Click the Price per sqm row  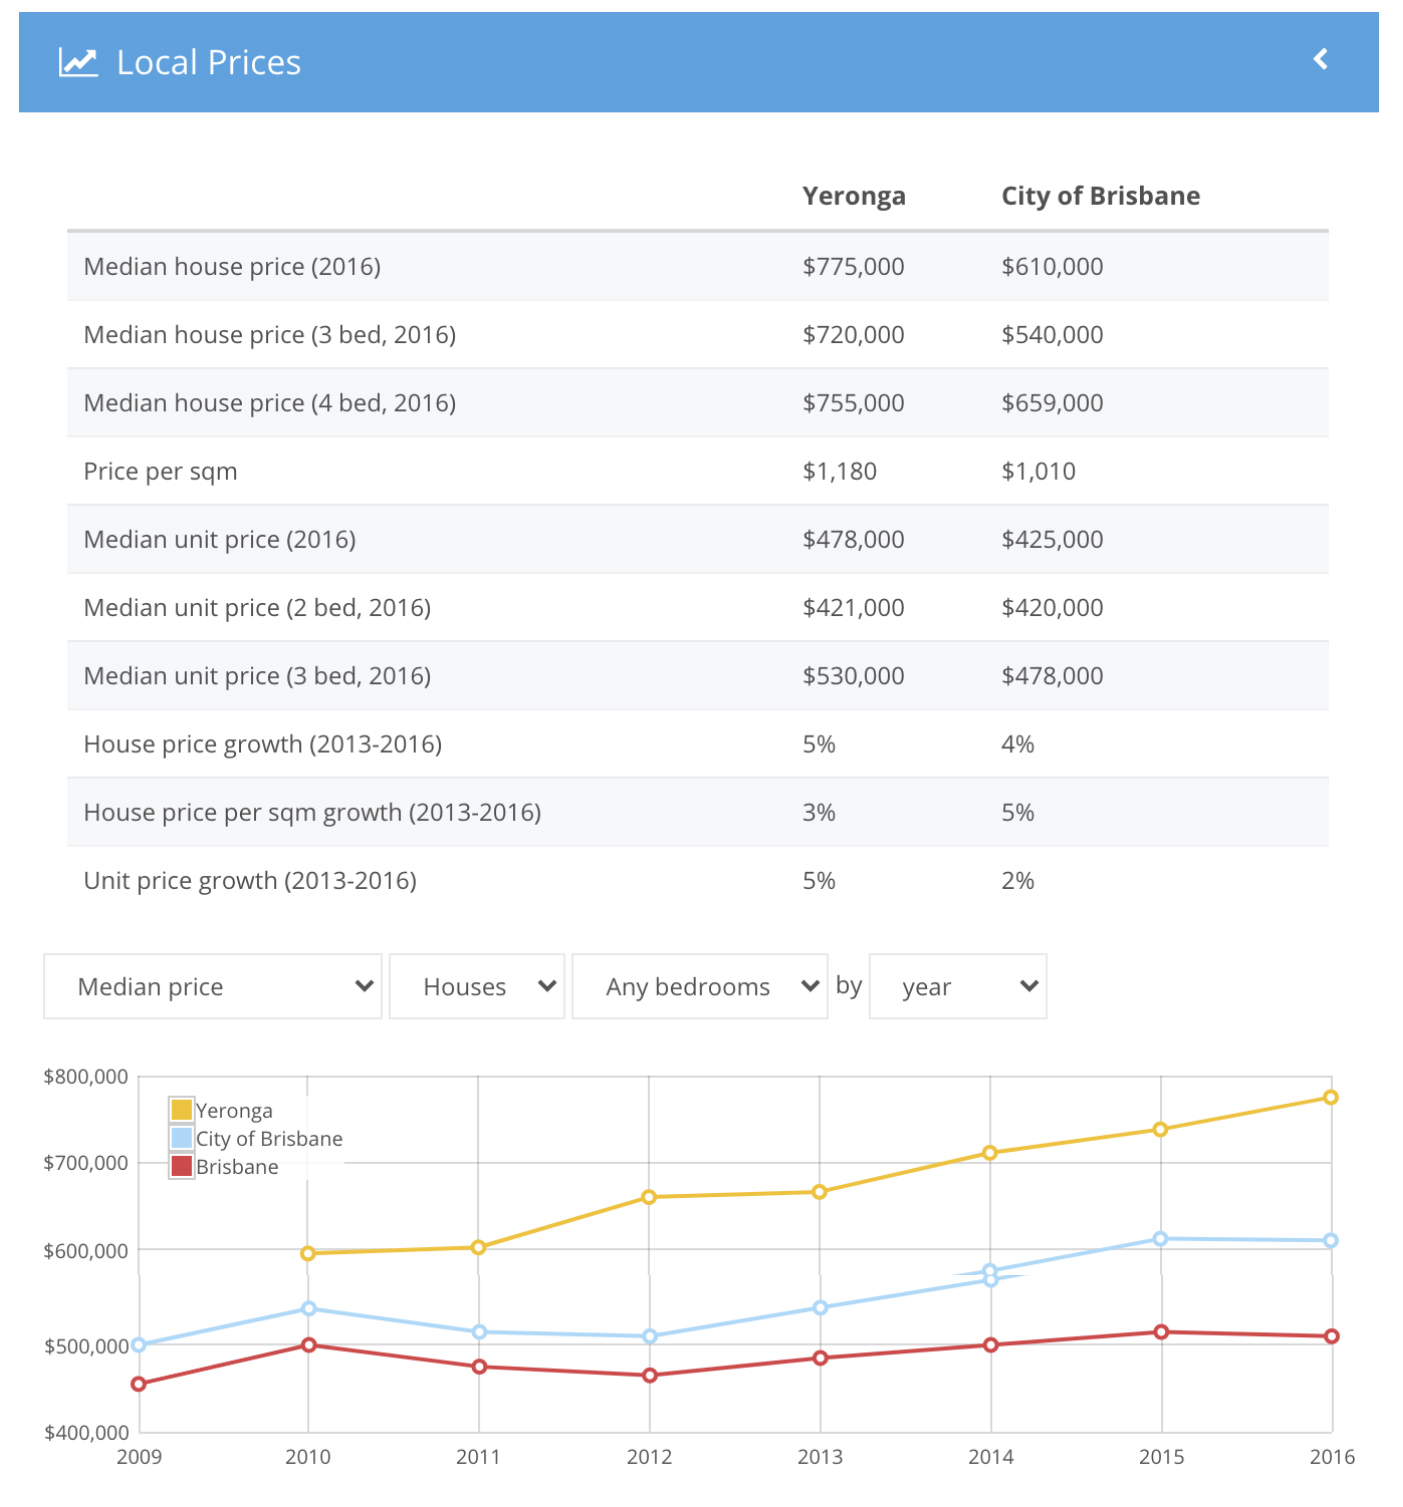(x=698, y=471)
